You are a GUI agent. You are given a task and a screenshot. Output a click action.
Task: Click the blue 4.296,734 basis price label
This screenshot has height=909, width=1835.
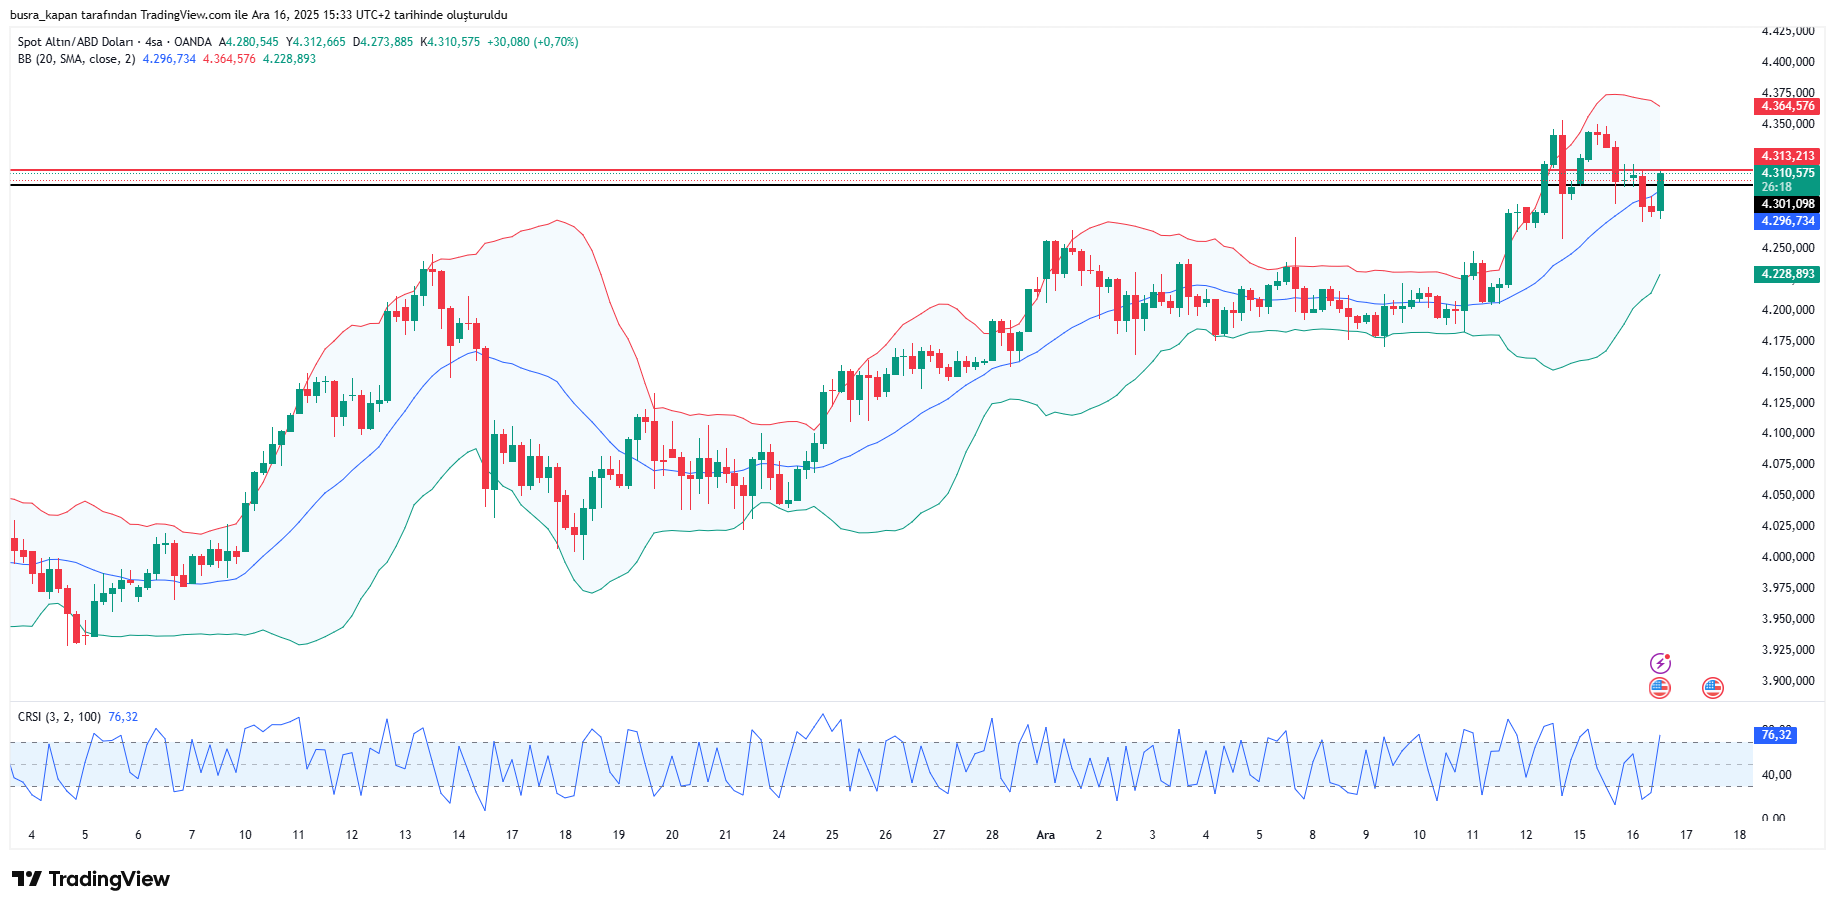click(1787, 221)
